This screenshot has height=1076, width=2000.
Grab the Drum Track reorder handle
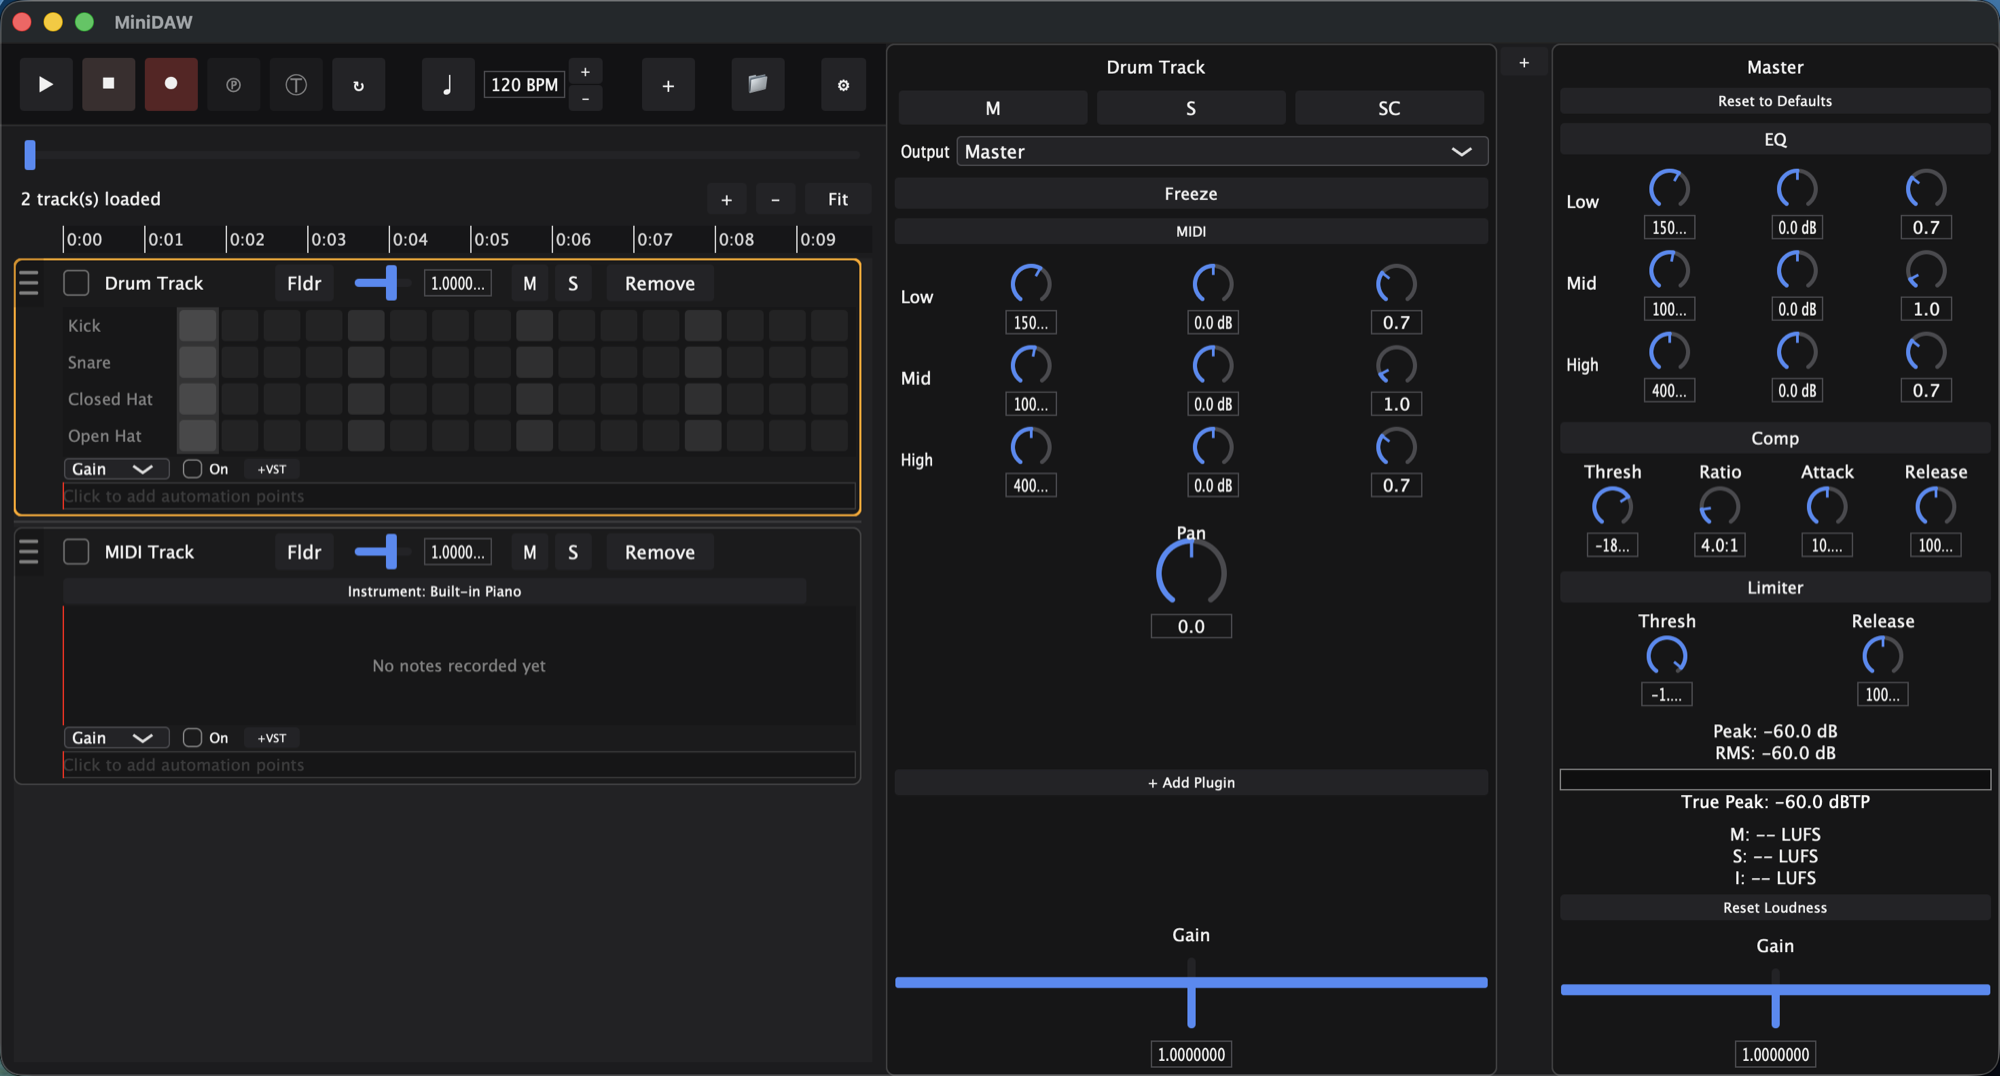[x=29, y=283]
